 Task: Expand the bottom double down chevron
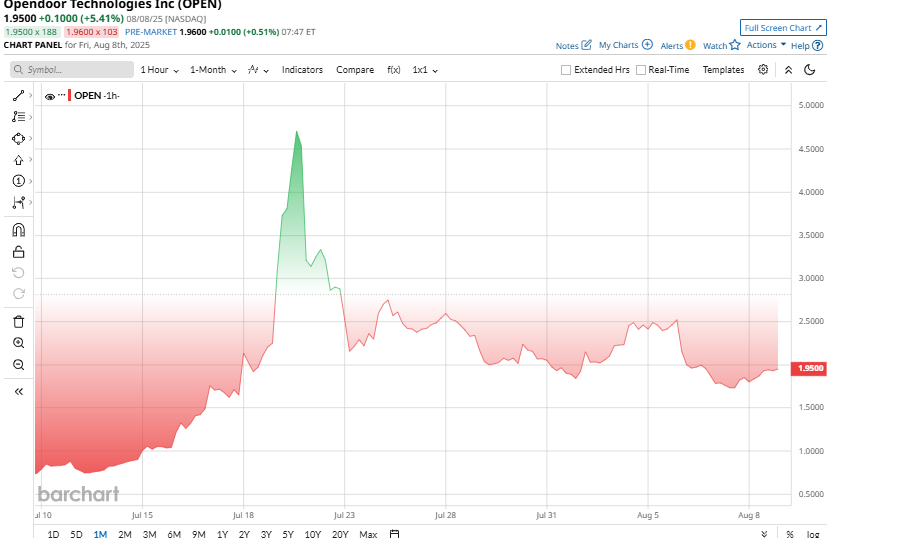point(764,534)
